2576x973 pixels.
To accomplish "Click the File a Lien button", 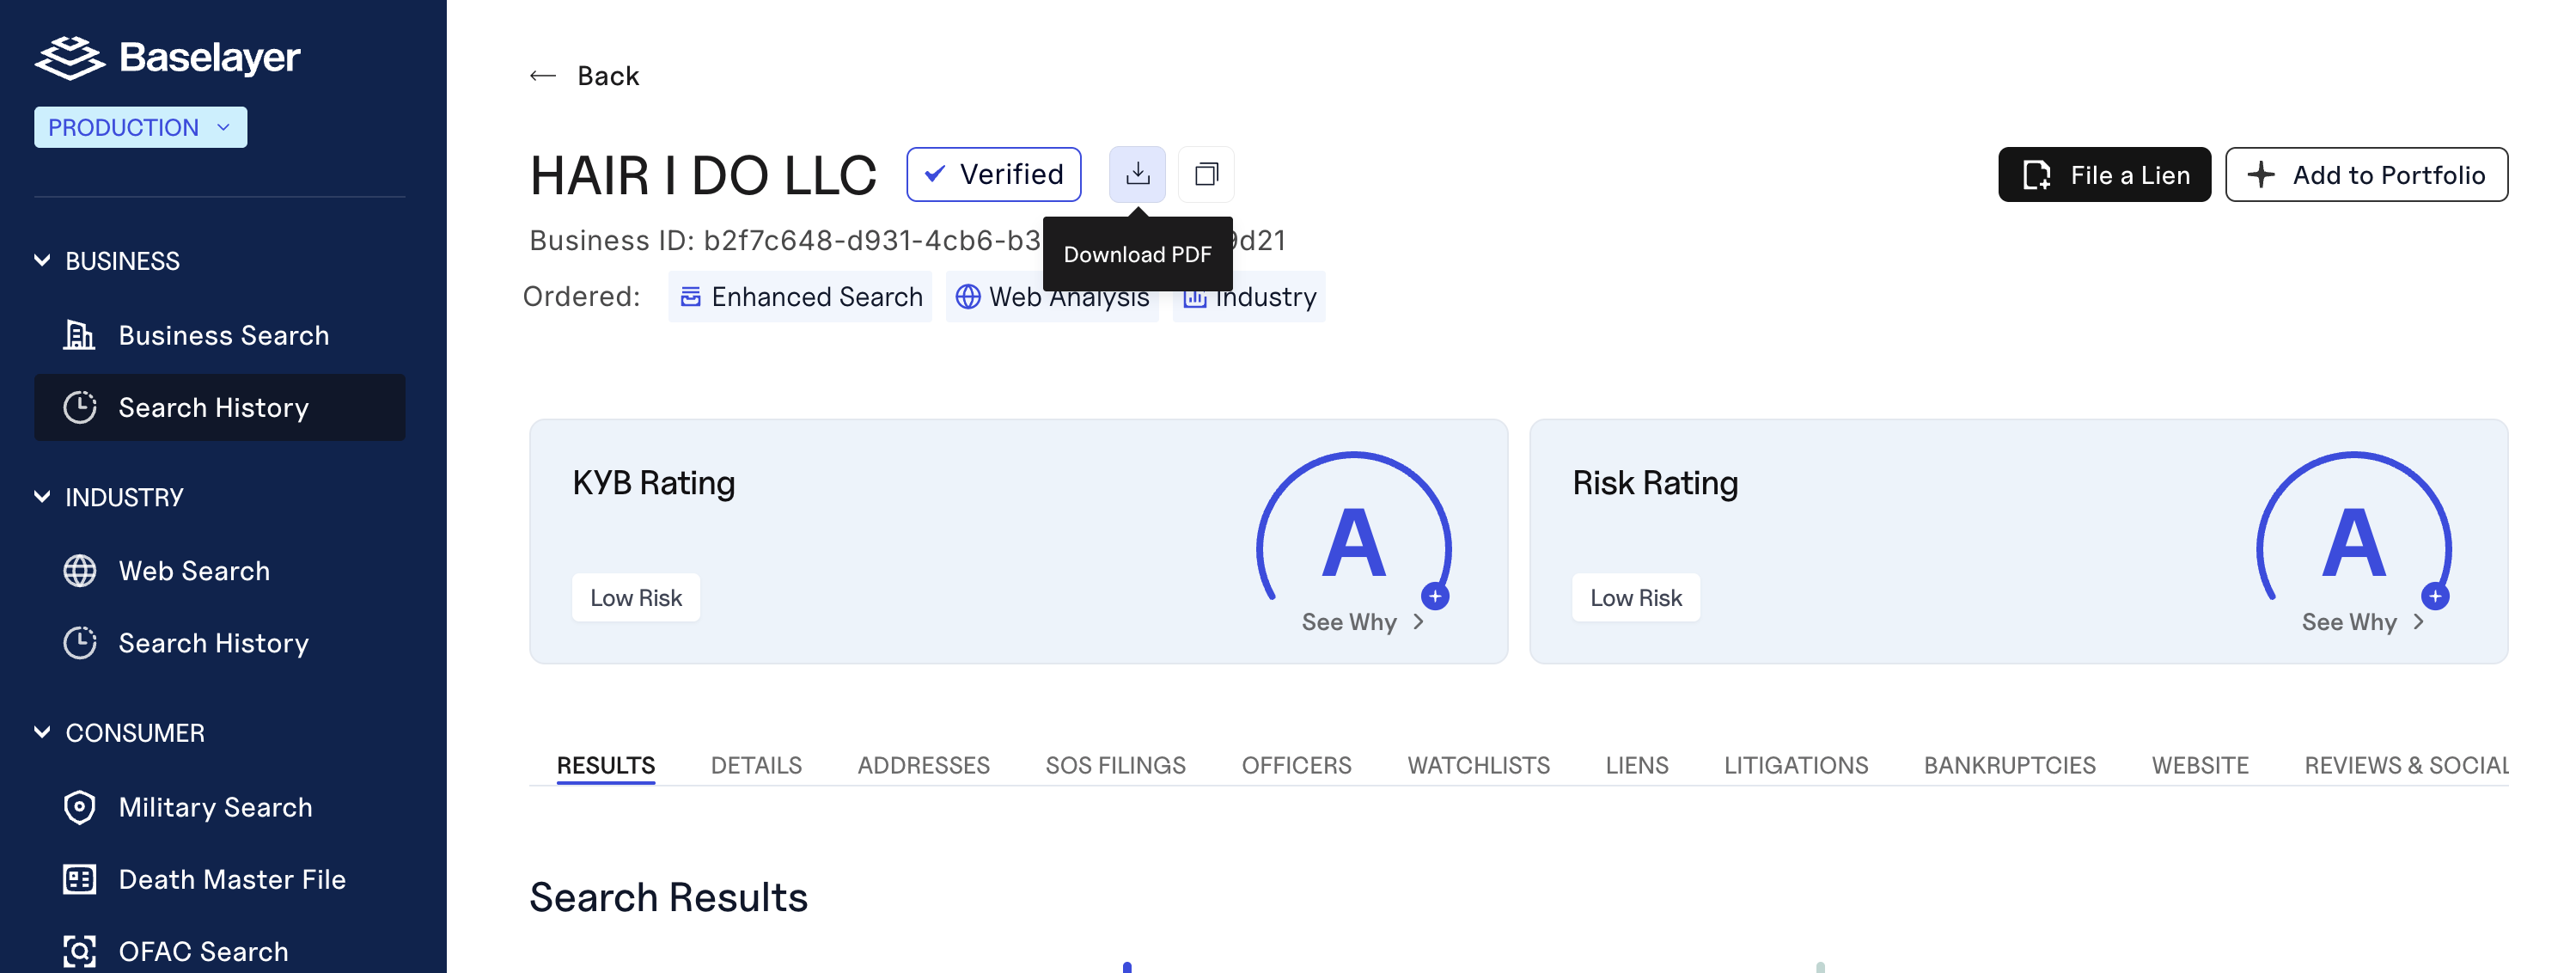I will click(2104, 175).
